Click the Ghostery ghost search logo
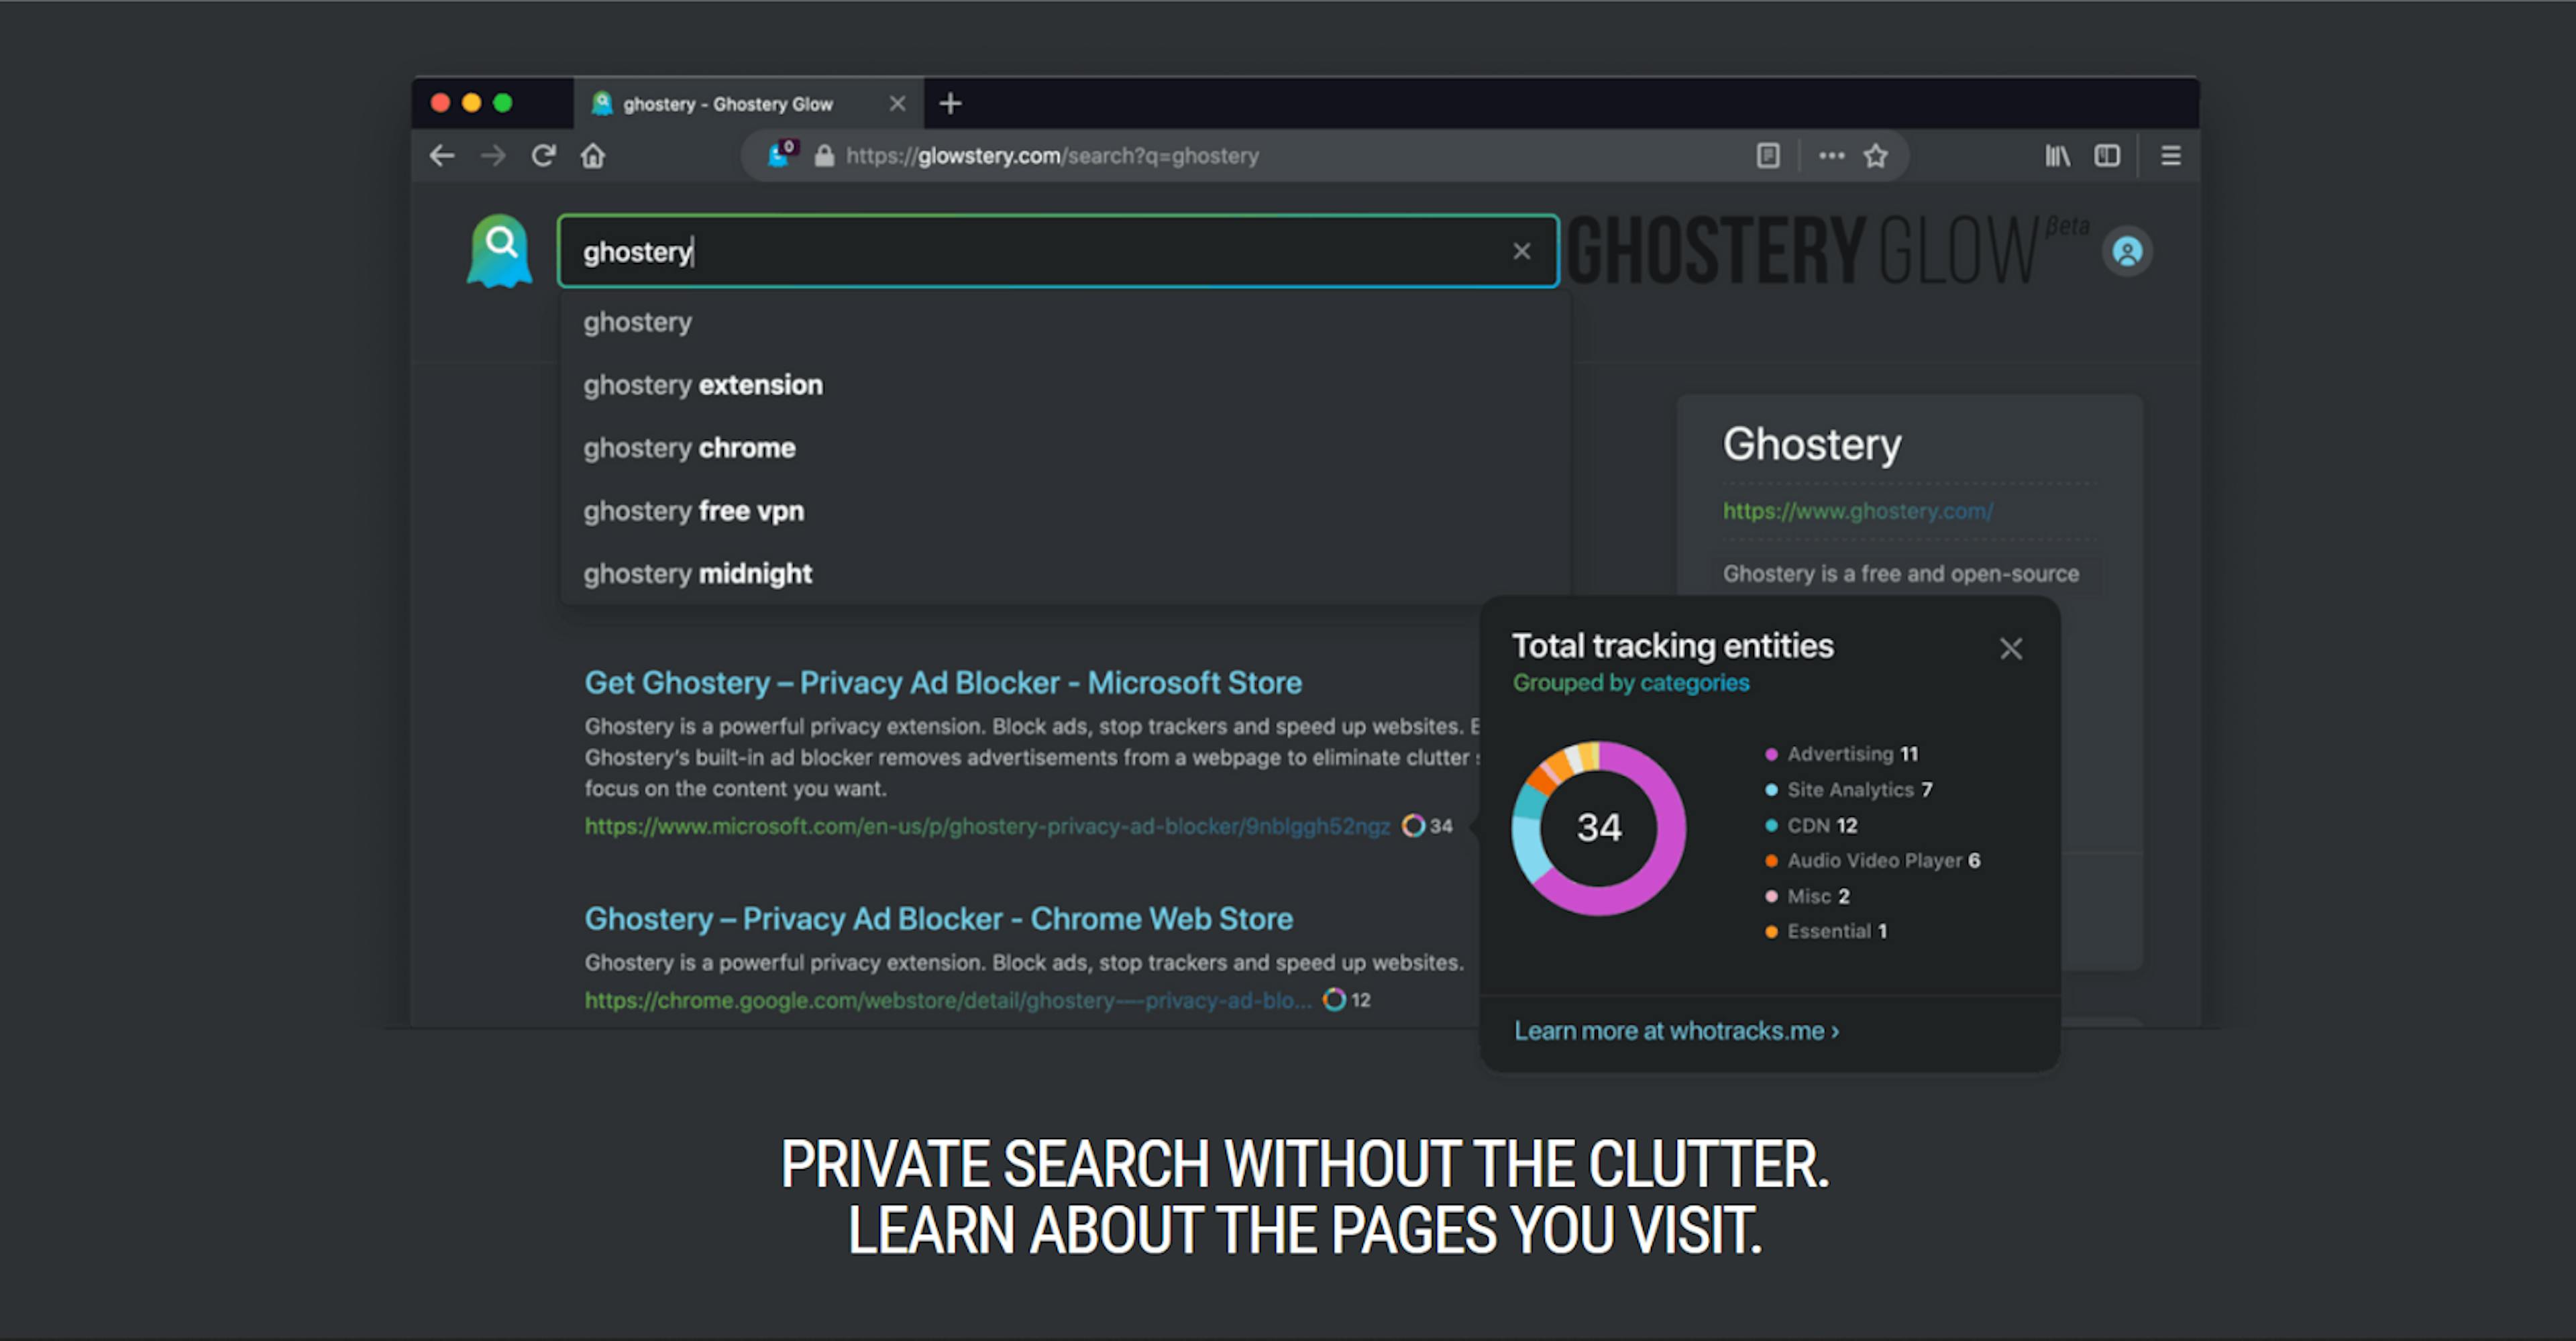Viewport: 2576px width, 1341px height. pyautogui.click(x=499, y=251)
